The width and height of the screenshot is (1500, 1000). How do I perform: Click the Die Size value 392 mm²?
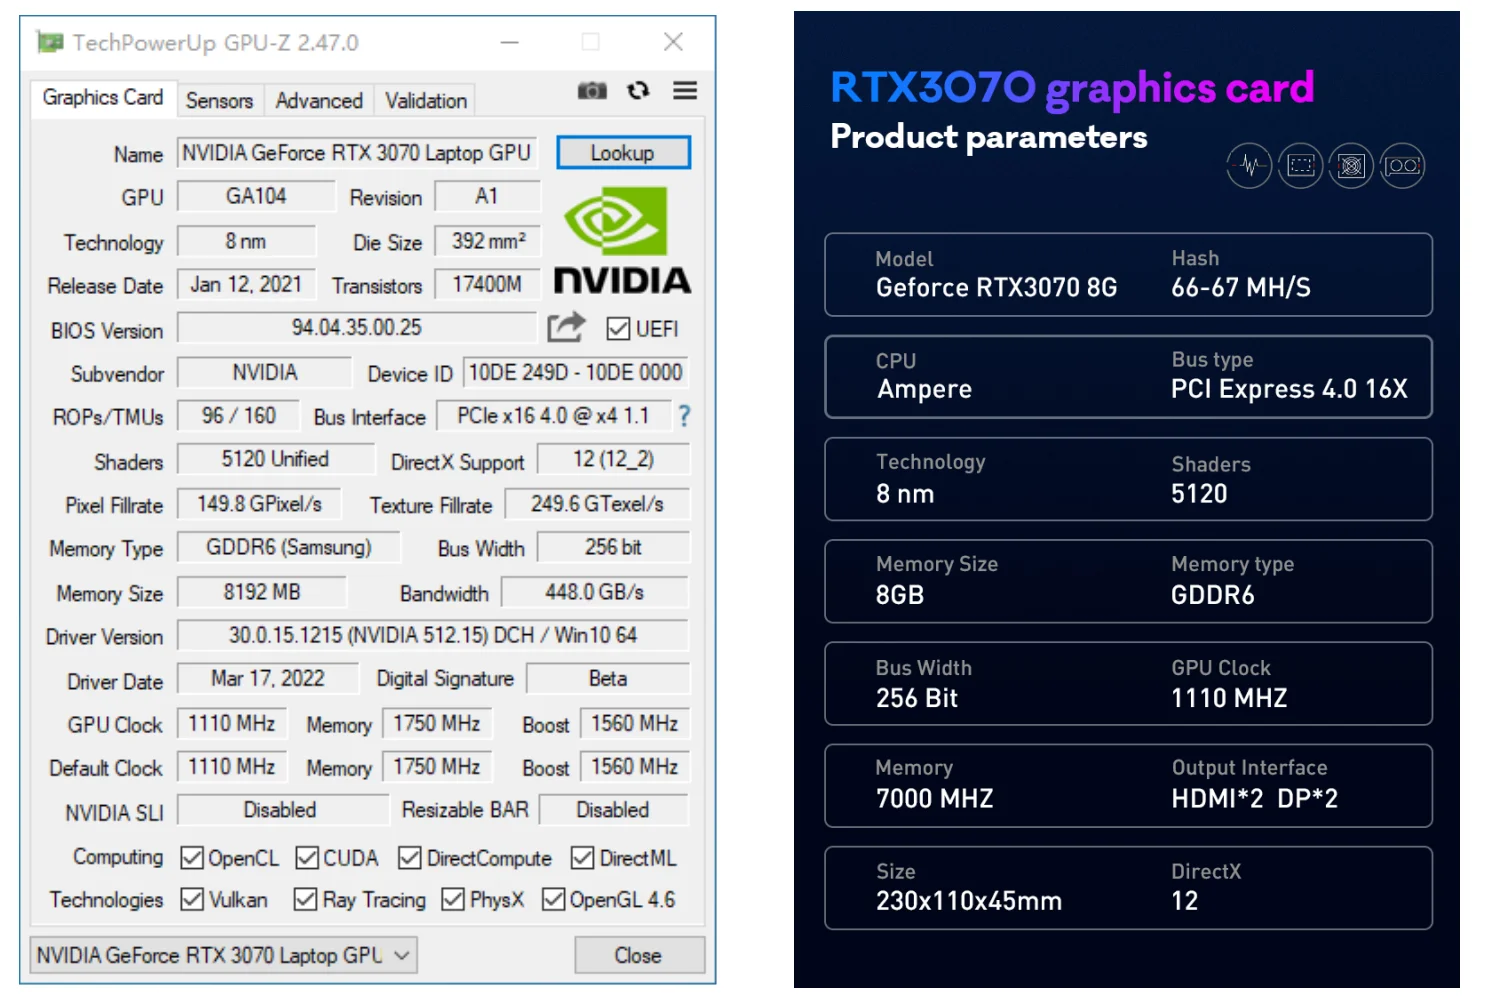coord(487,241)
